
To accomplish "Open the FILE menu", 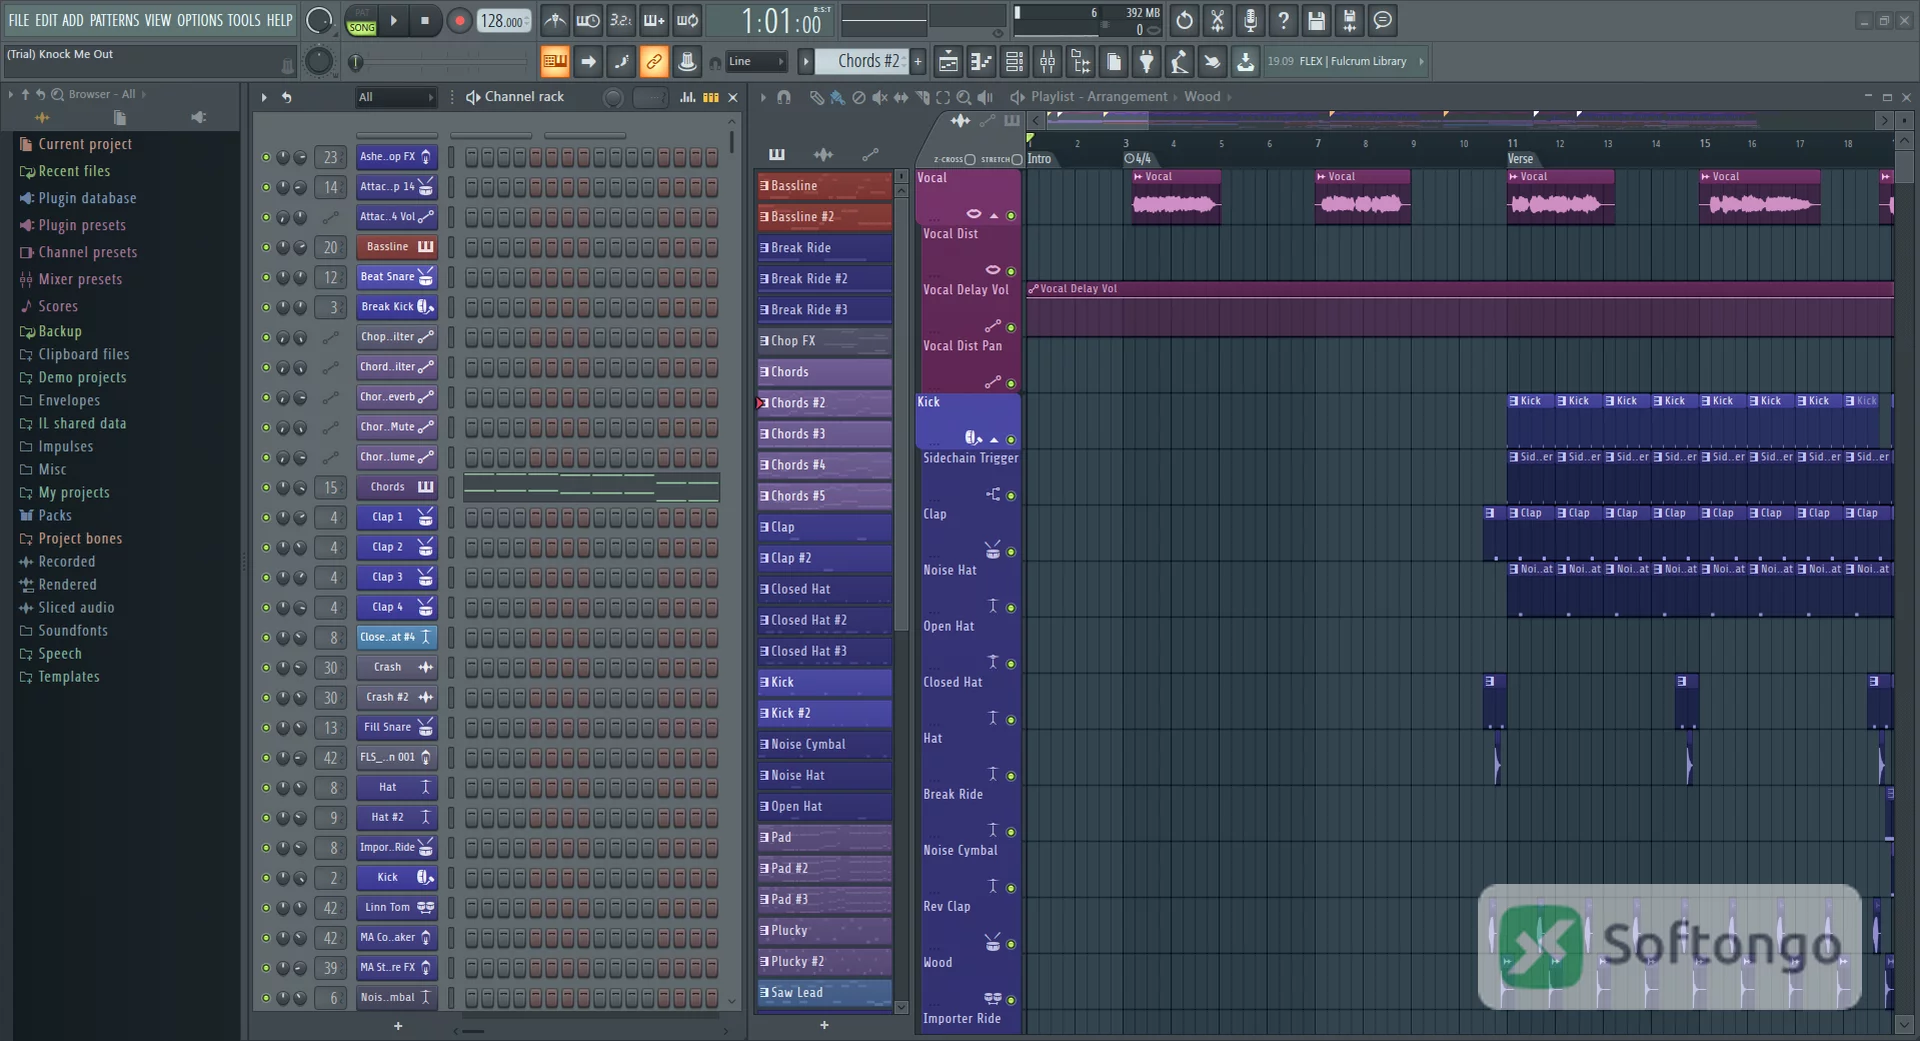I will (x=18, y=20).
